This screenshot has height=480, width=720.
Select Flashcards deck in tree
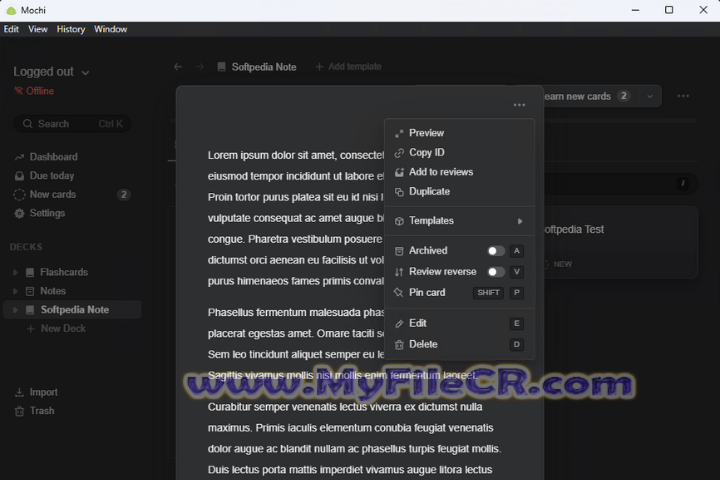64,272
